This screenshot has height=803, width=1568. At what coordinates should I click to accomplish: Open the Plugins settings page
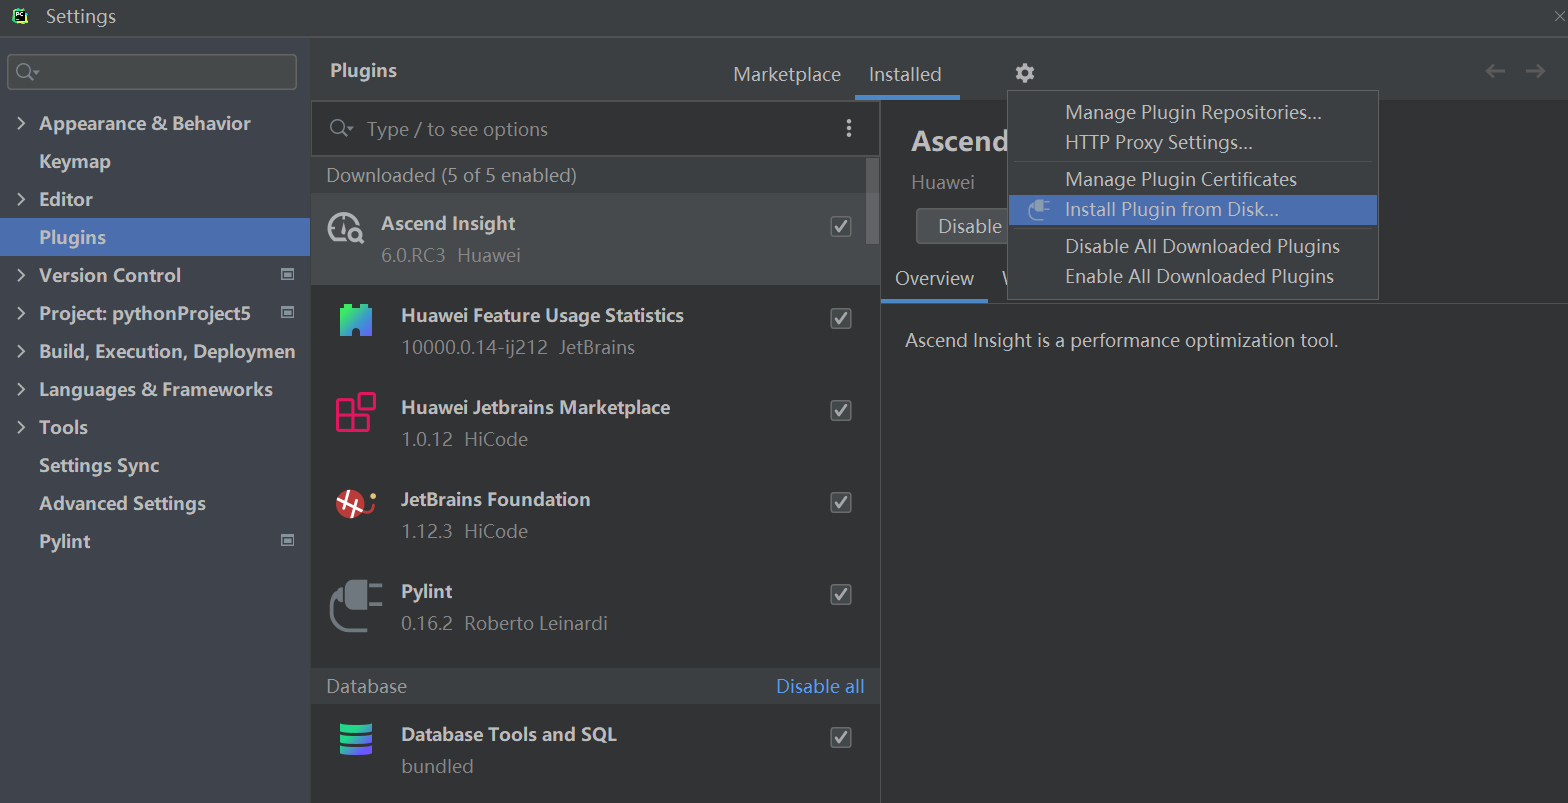pos(155,237)
